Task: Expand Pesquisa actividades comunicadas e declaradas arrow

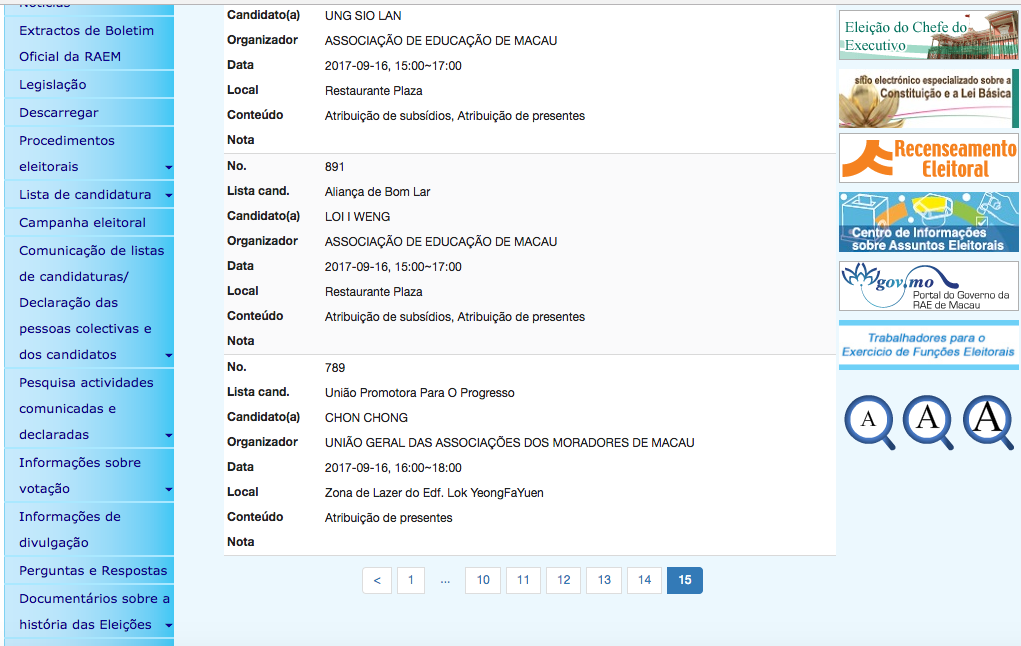Action: pos(168,436)
